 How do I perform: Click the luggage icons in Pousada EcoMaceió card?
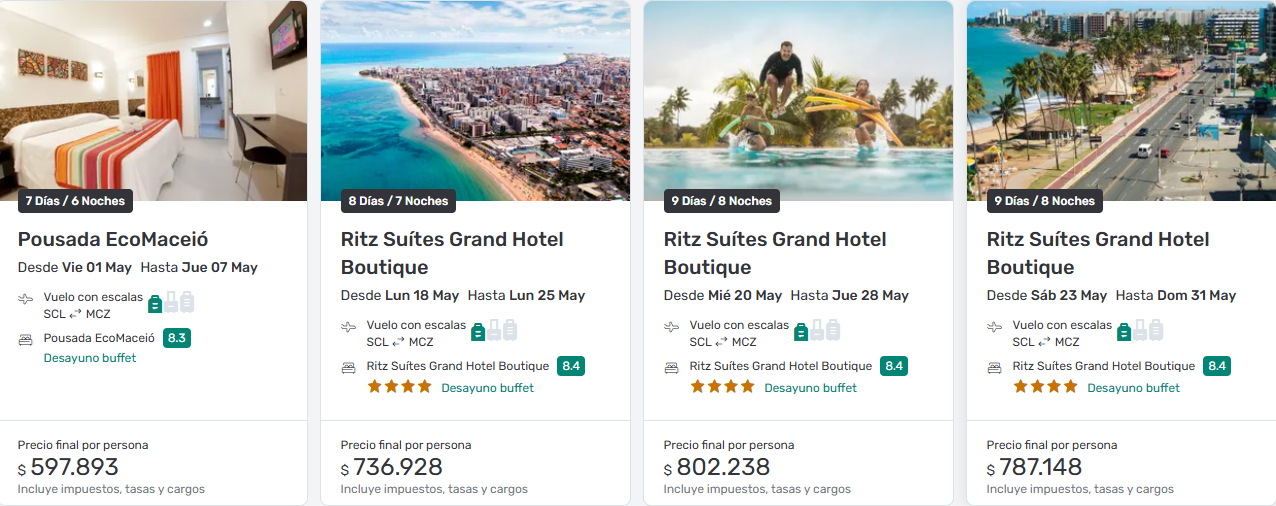(x=171, y=302)
